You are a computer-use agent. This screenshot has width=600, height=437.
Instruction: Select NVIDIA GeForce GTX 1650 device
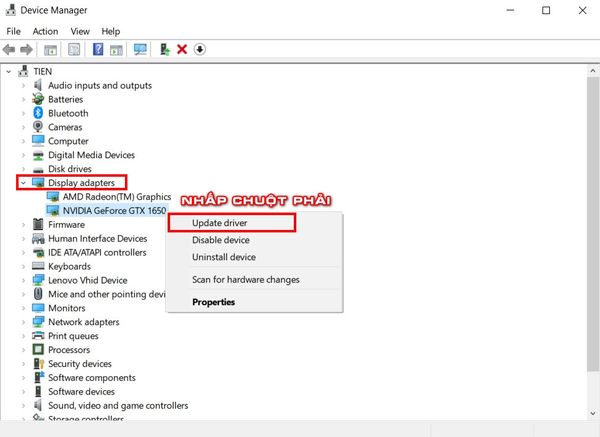[x=114, y=210]
